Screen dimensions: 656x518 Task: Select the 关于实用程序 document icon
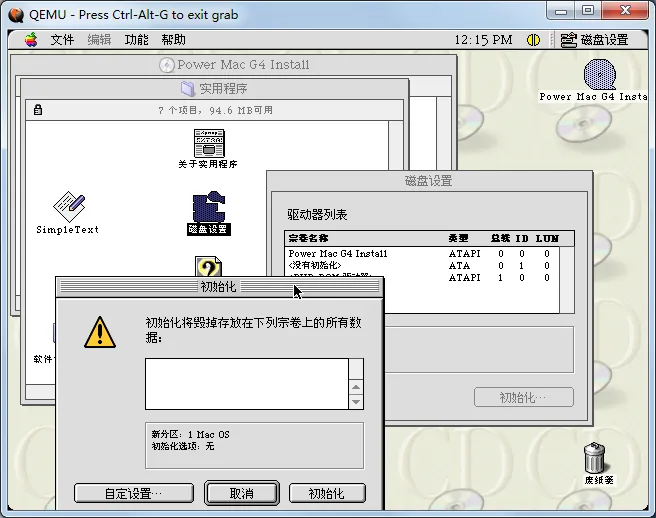(x=209, y=143)
